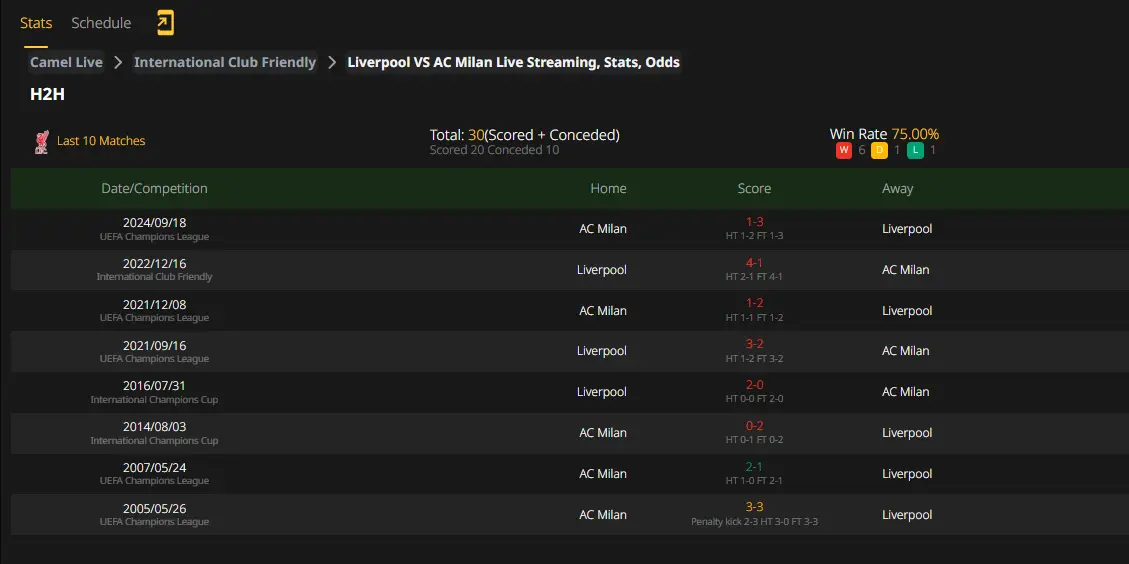This screenshot has width=1129, height=564.
Task: Click the 1-2 score result
Action: (755, 303)
